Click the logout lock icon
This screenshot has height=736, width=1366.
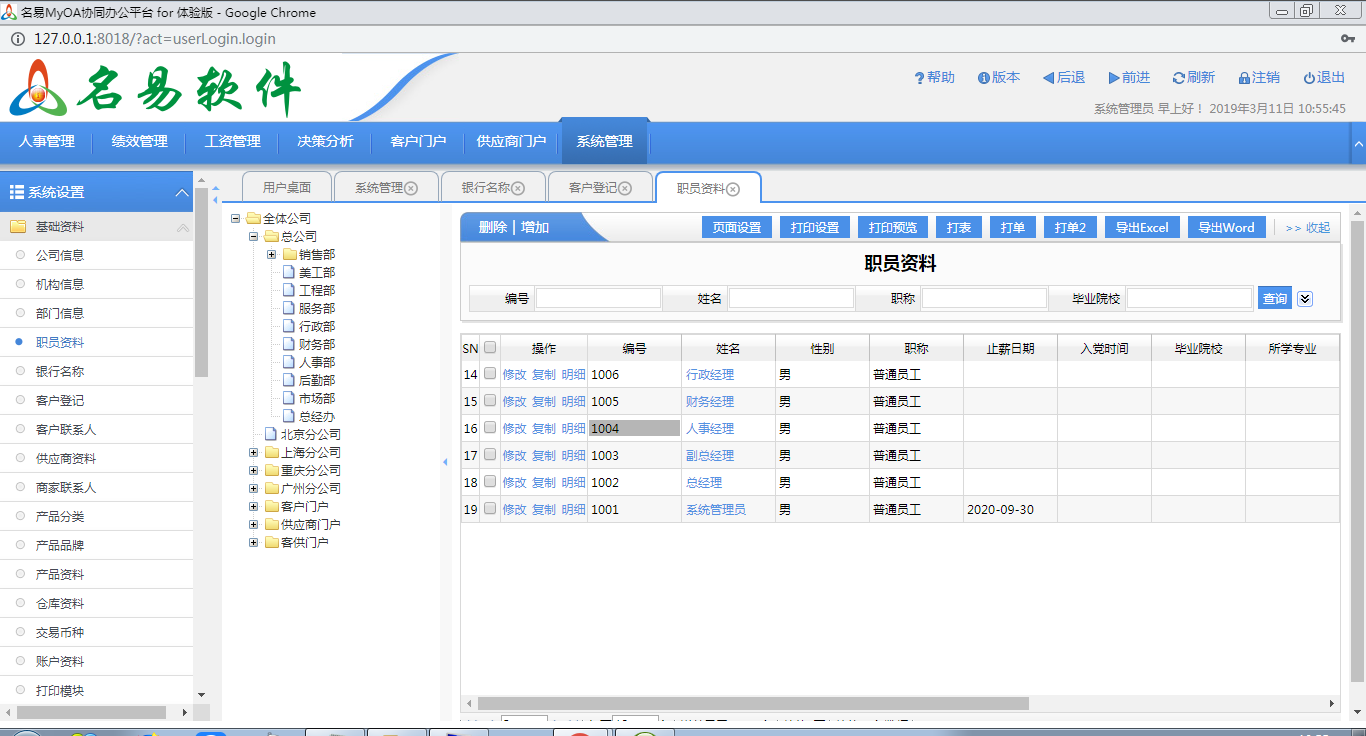[1244, 78]
